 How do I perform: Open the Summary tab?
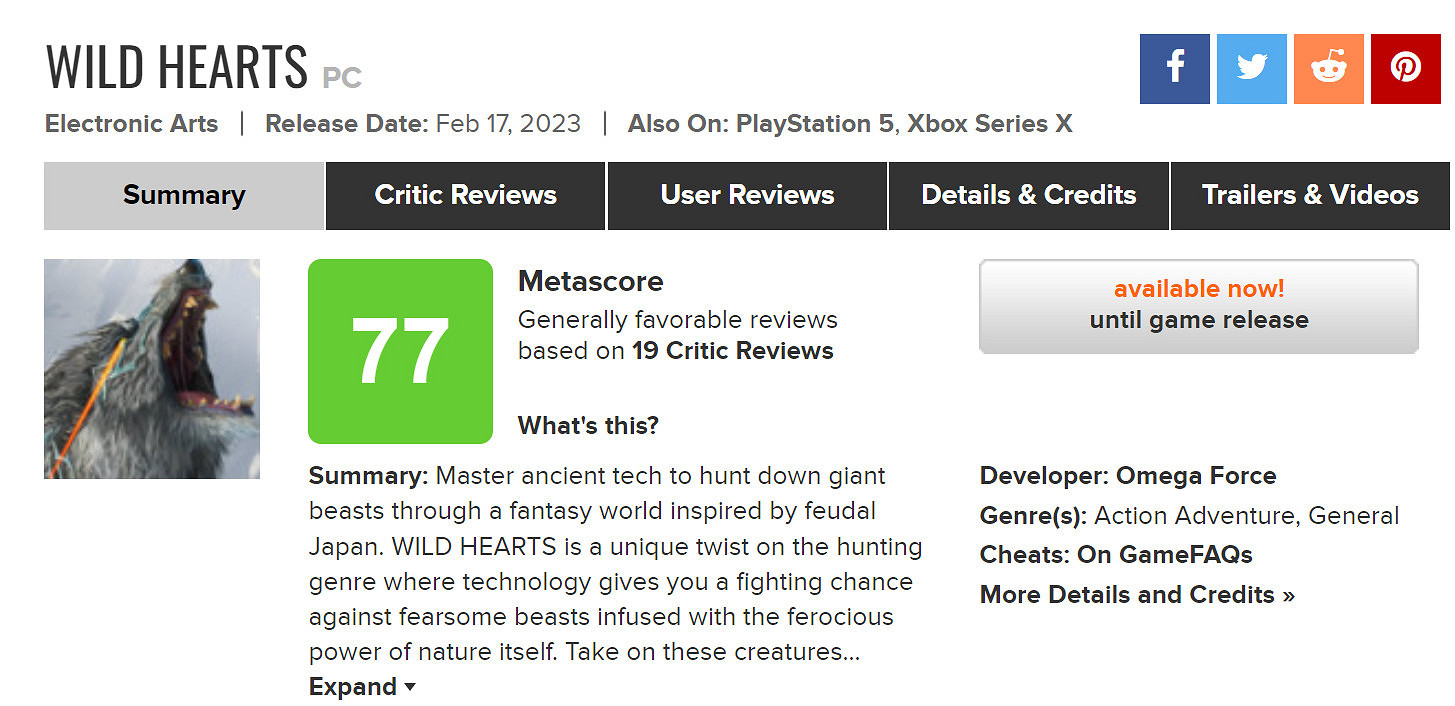[x=184, y=195]
